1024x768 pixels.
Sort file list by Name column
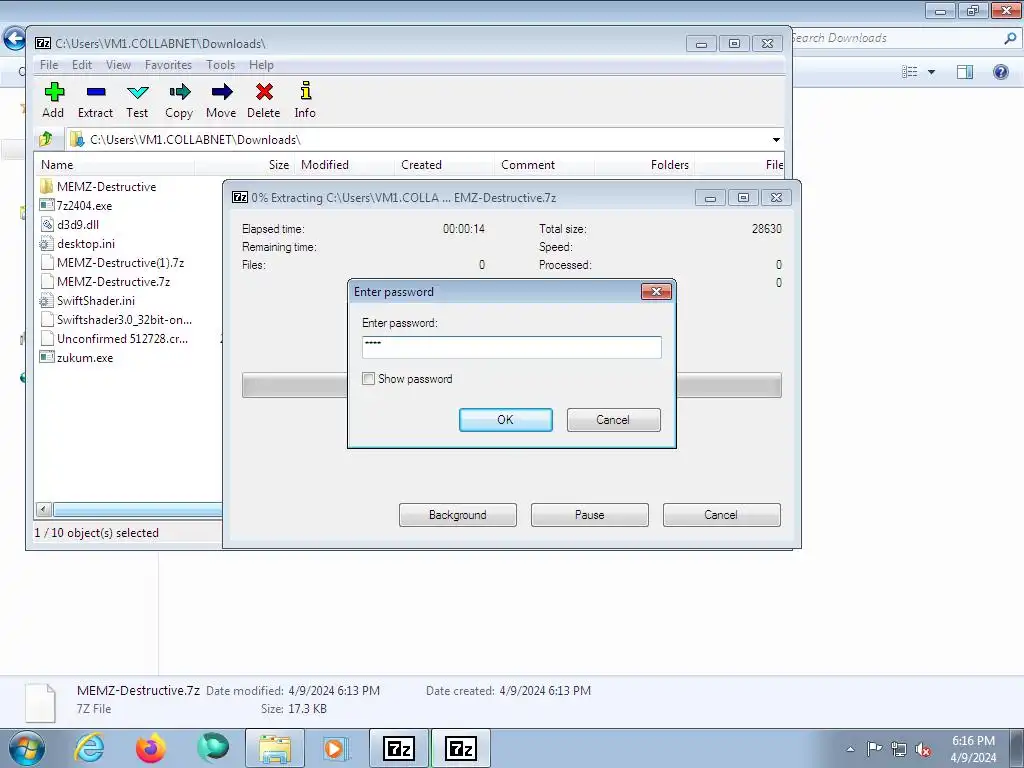click(x=114, y=165)
